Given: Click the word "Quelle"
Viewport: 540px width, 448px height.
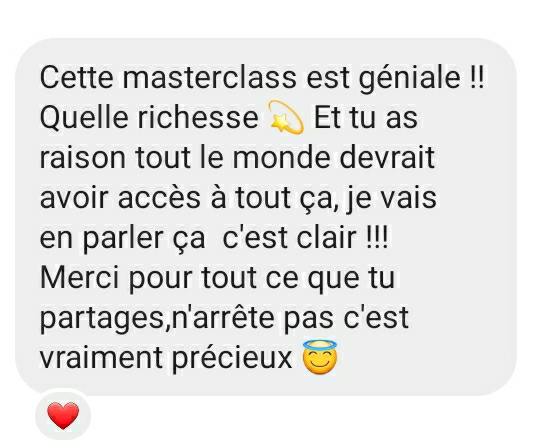Looking at the screenshot, I should (x=84, y=118).
